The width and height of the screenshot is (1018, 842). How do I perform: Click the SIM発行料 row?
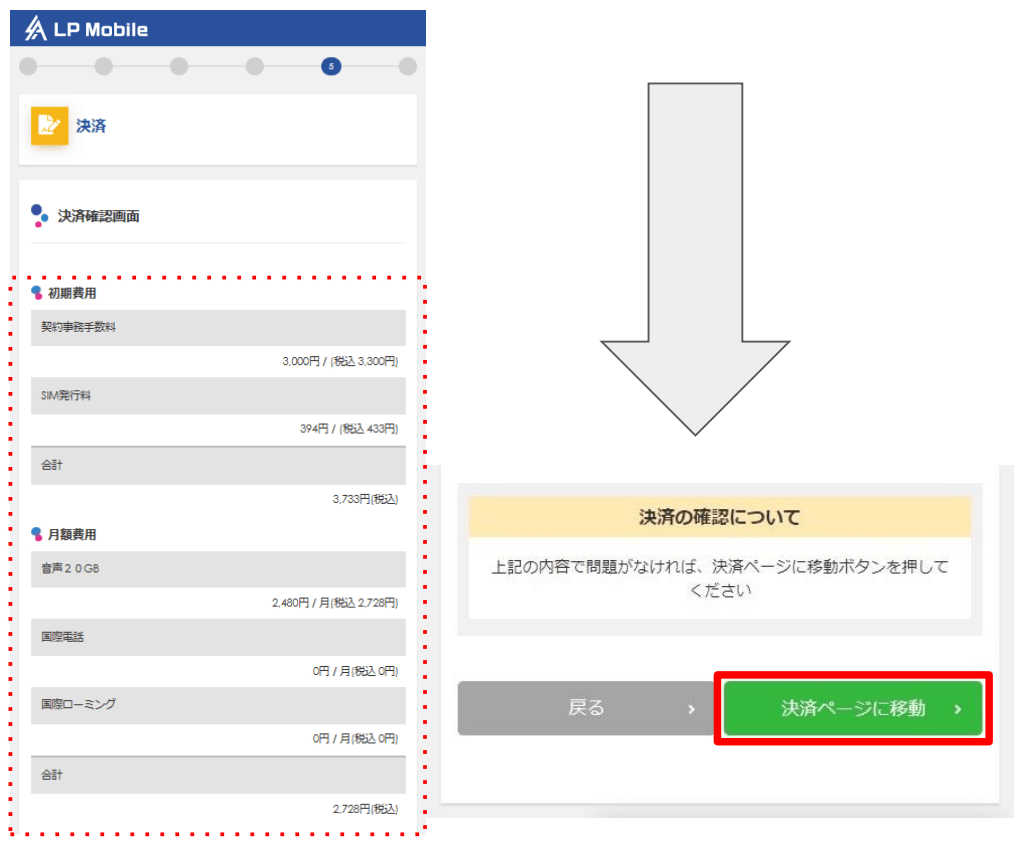218,396
